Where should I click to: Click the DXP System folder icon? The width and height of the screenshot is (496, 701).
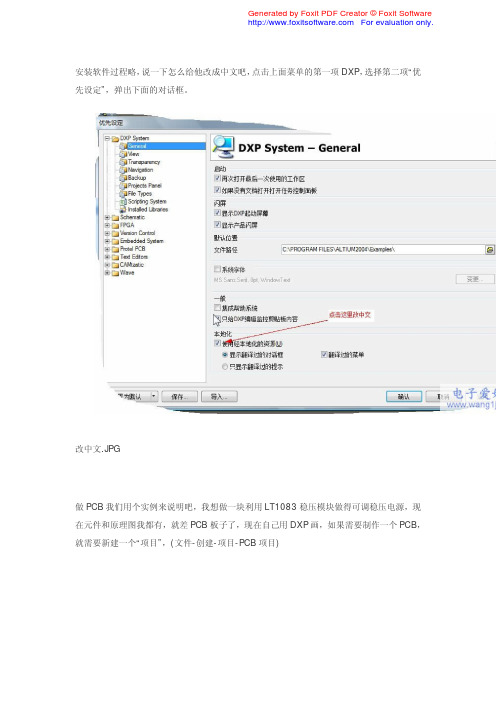coord(115,139)
